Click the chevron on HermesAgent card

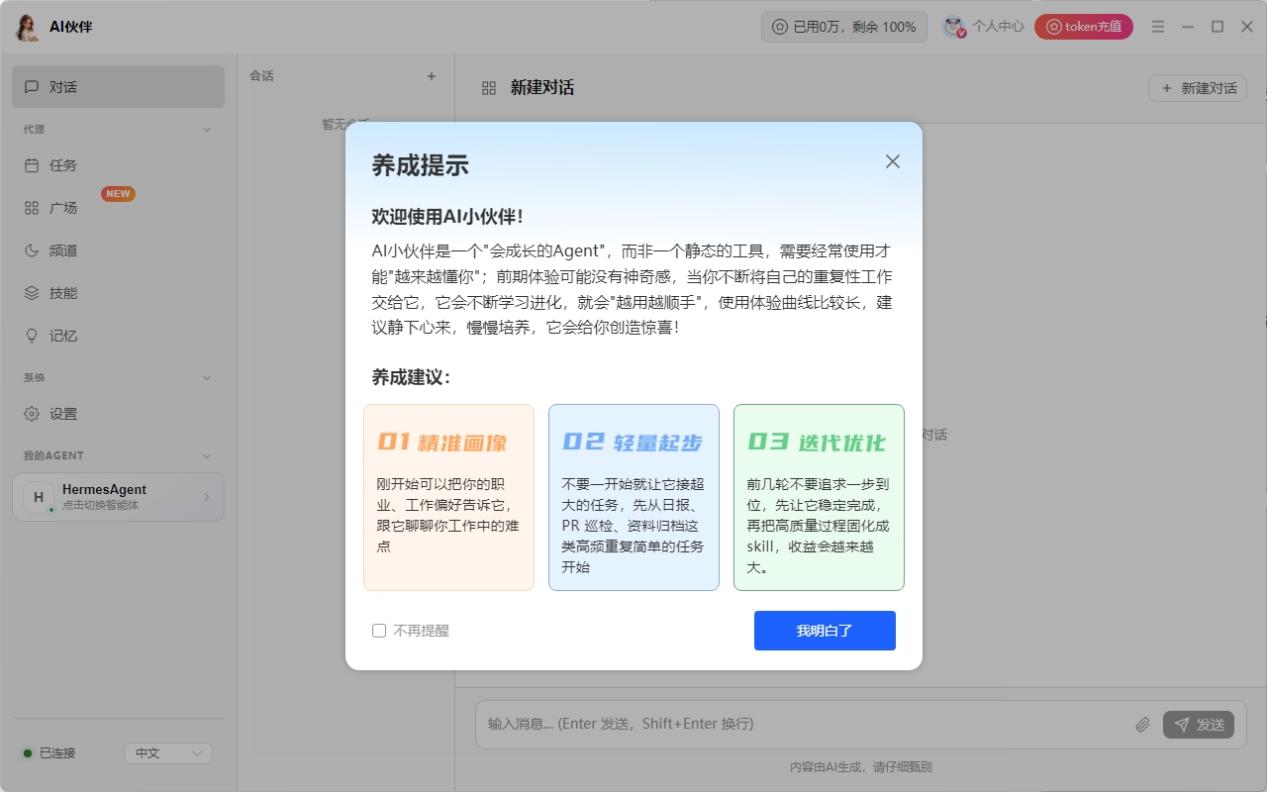(x=207, y=497)
